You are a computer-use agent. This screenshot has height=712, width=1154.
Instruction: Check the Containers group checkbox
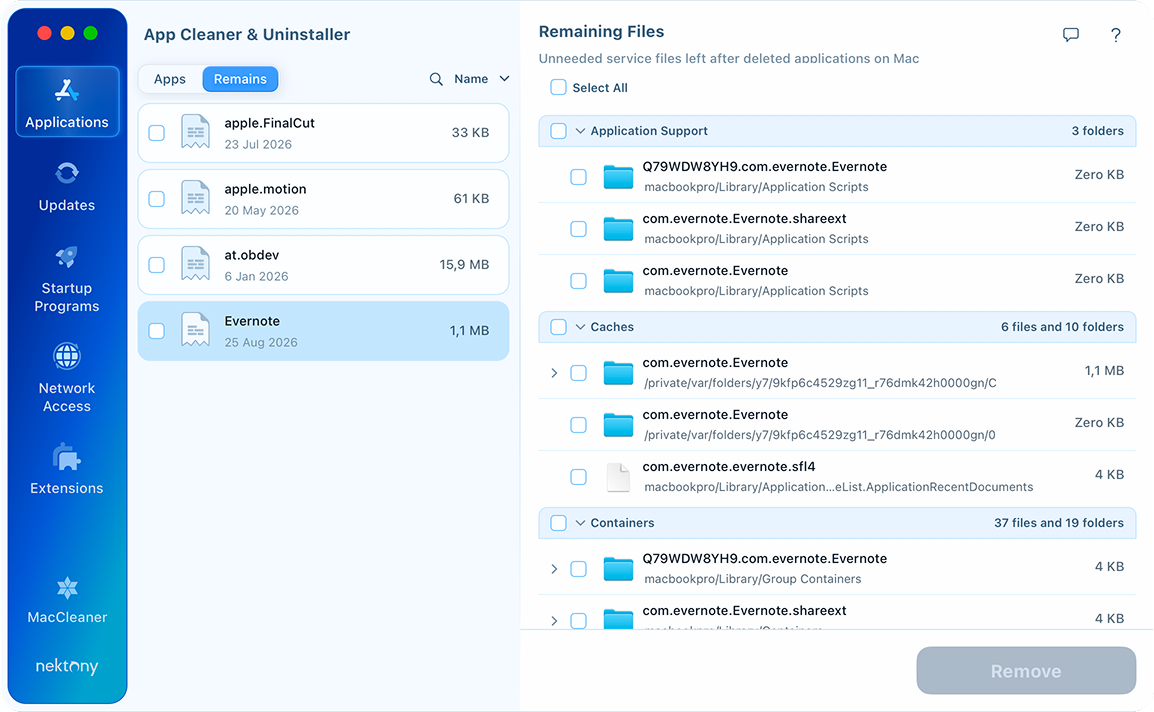coord(559,523)
